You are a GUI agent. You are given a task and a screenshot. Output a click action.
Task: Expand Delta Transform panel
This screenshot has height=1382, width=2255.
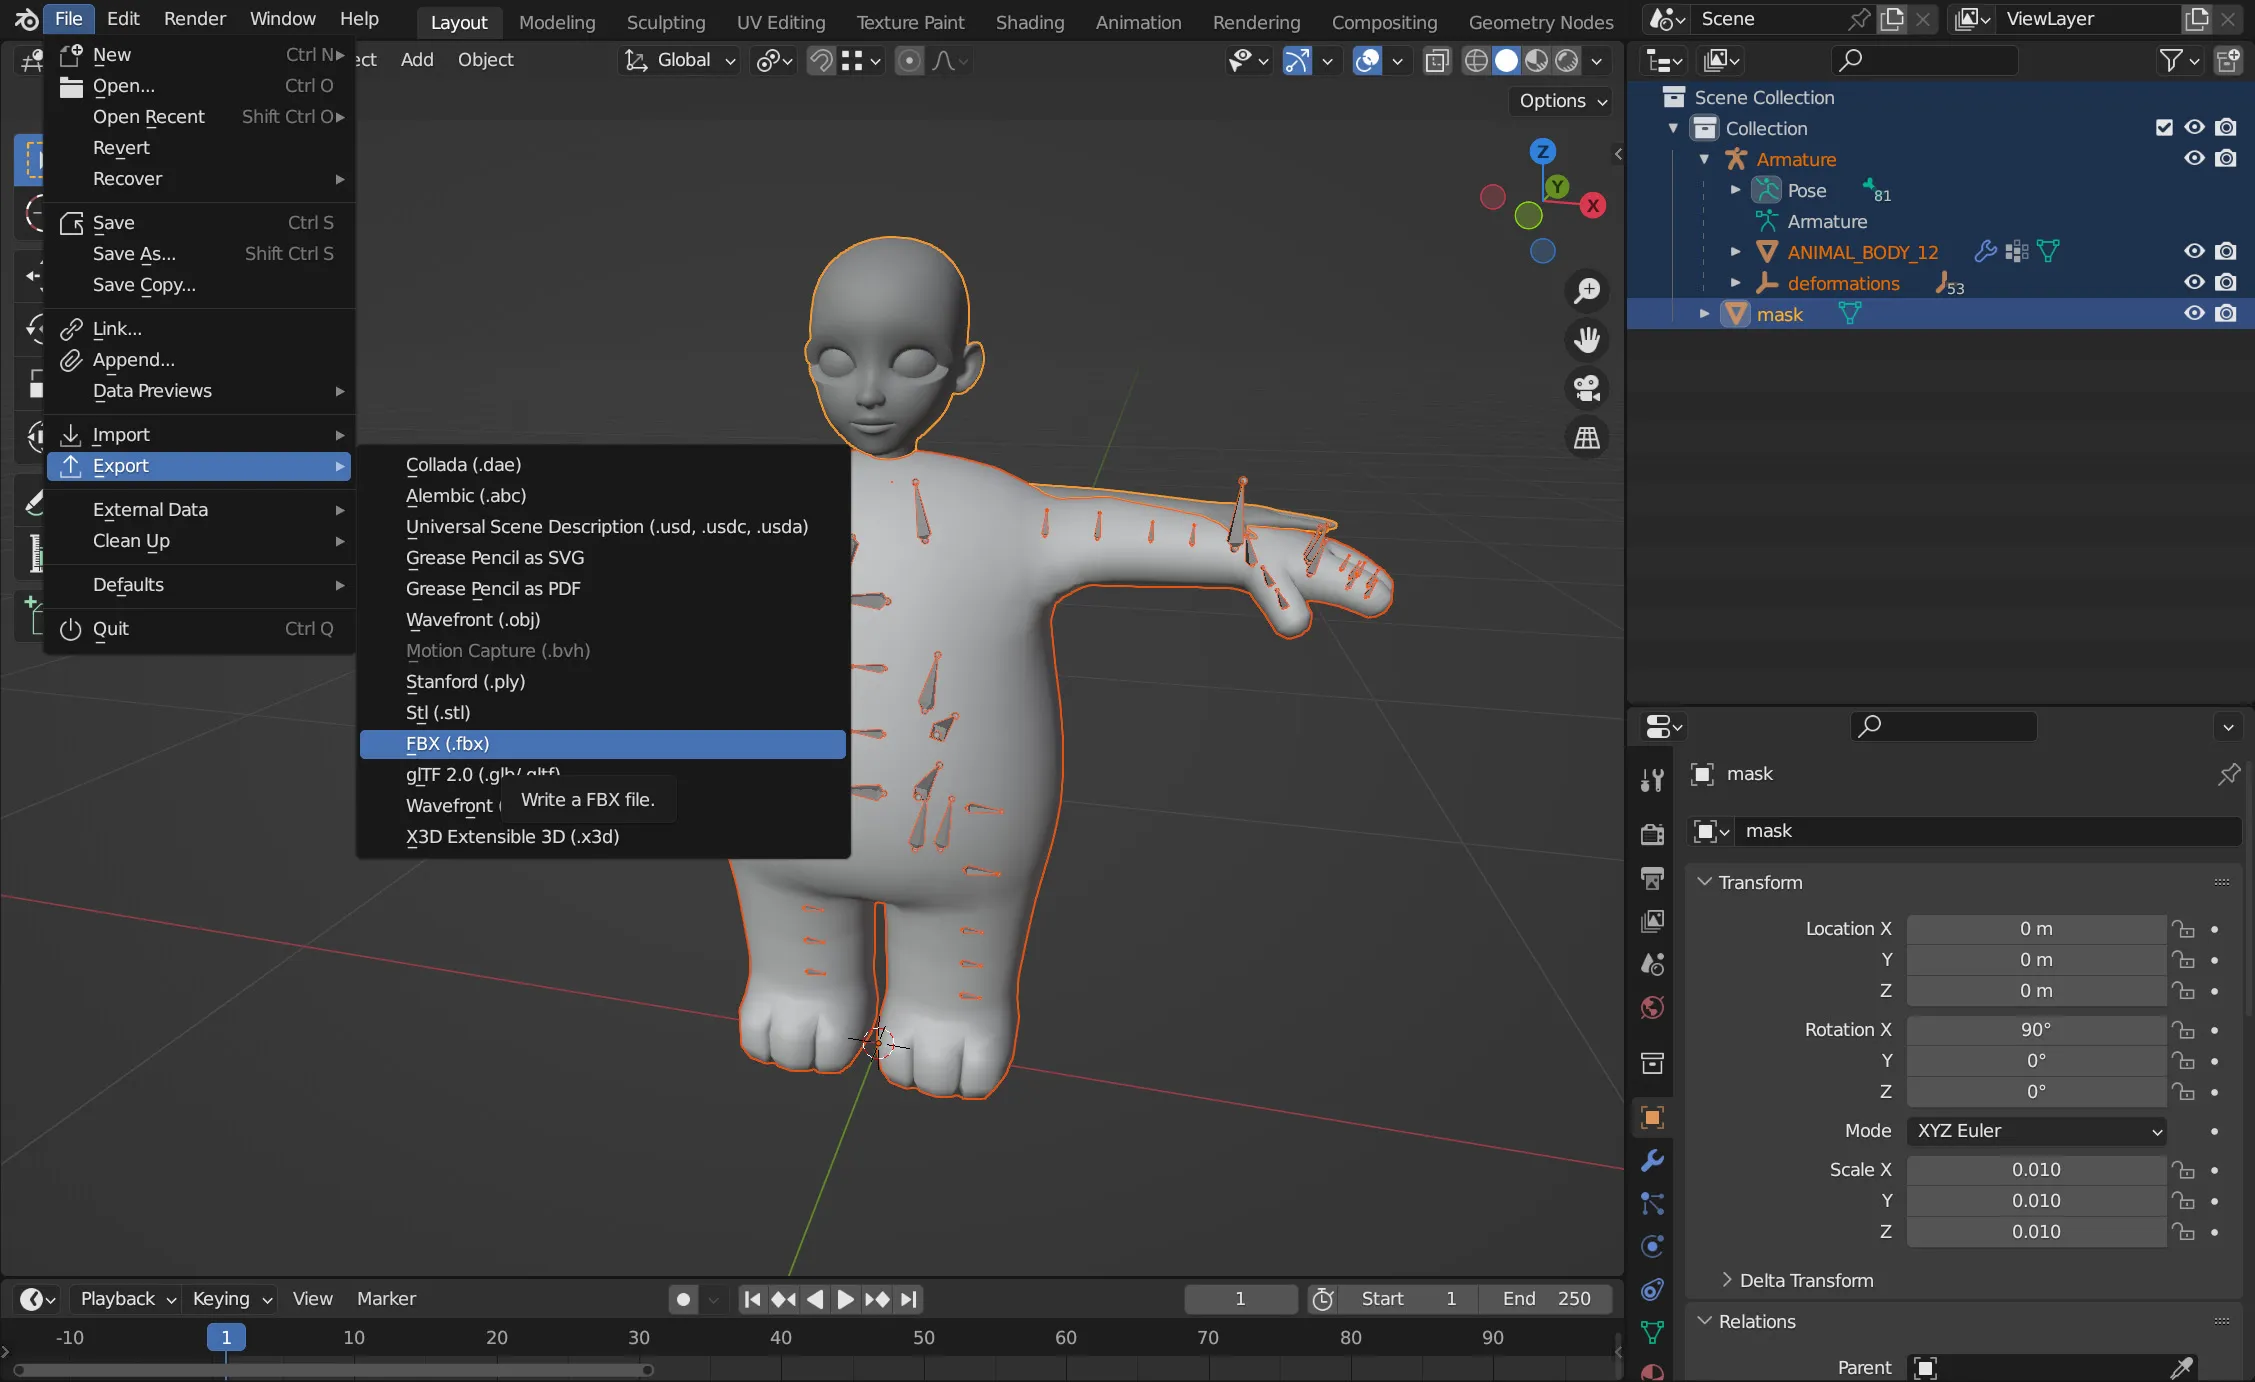pyautogui.click(x=1726, y=1280)
